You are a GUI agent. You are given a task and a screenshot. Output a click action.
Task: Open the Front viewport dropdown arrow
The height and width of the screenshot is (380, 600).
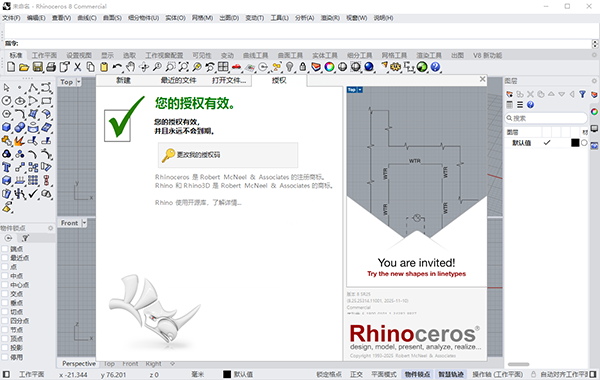[84, 223]
